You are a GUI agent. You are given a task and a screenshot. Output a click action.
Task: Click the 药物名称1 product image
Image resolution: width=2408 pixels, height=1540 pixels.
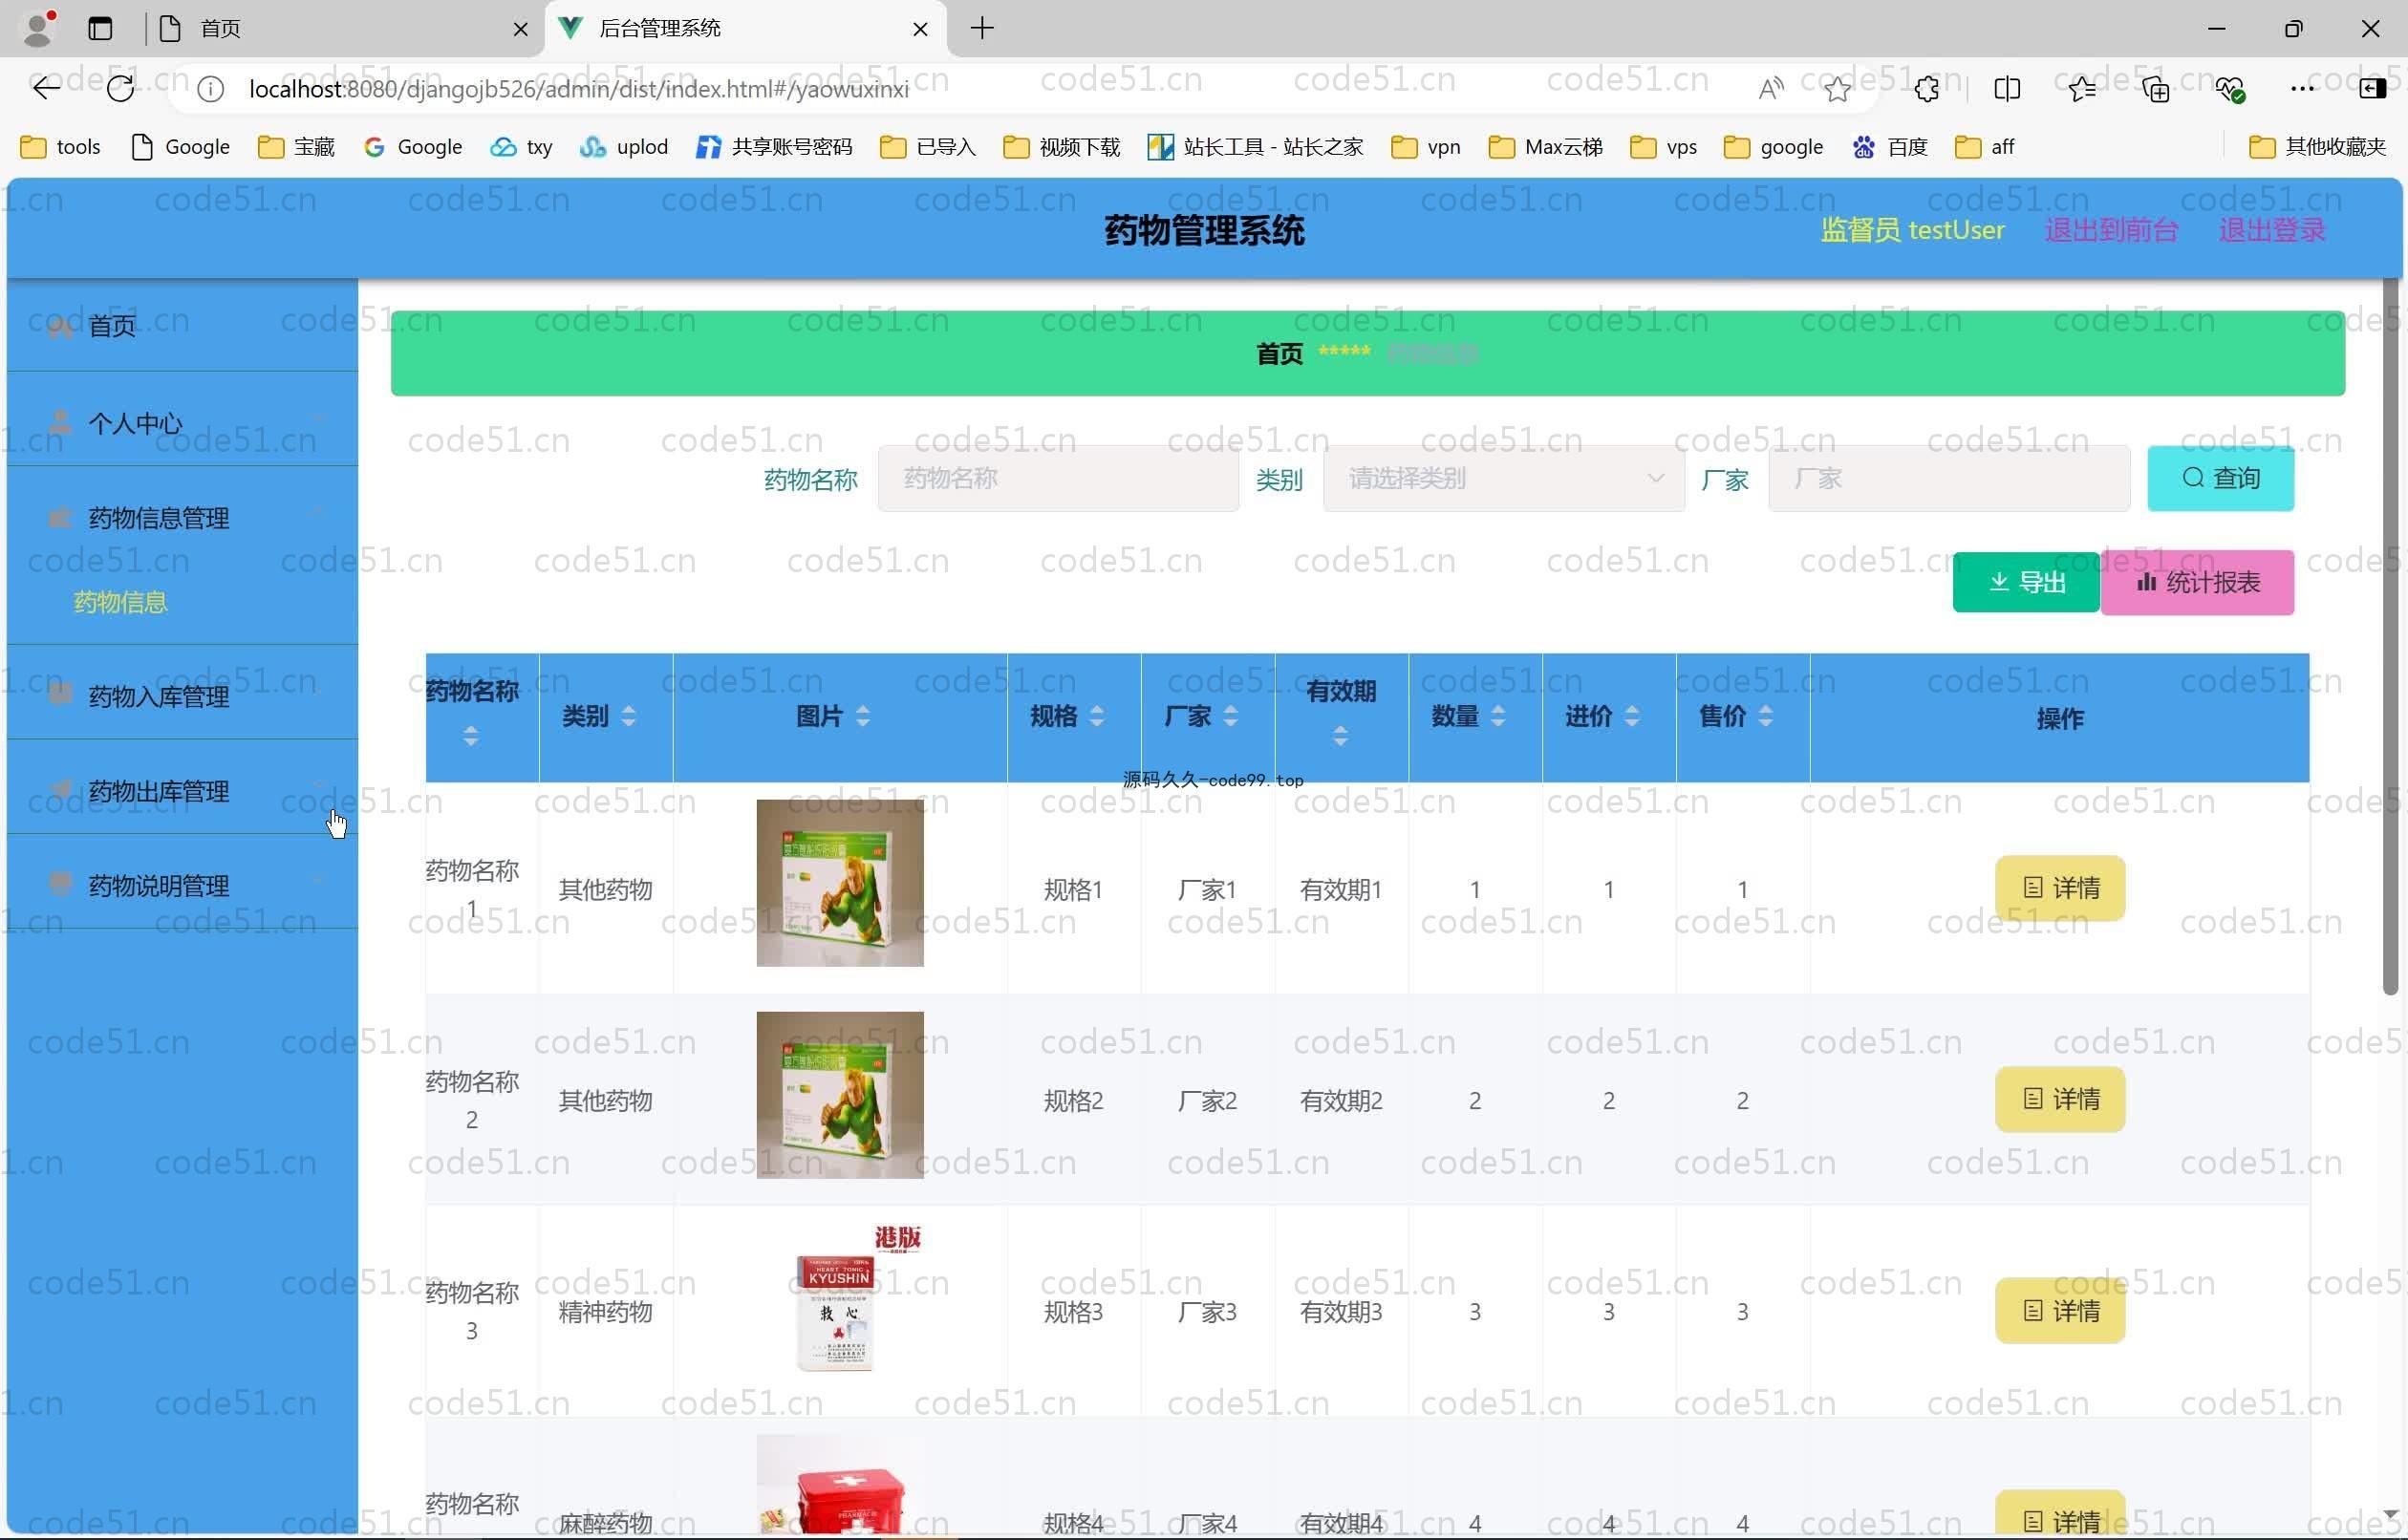click(x=840, y=883)
